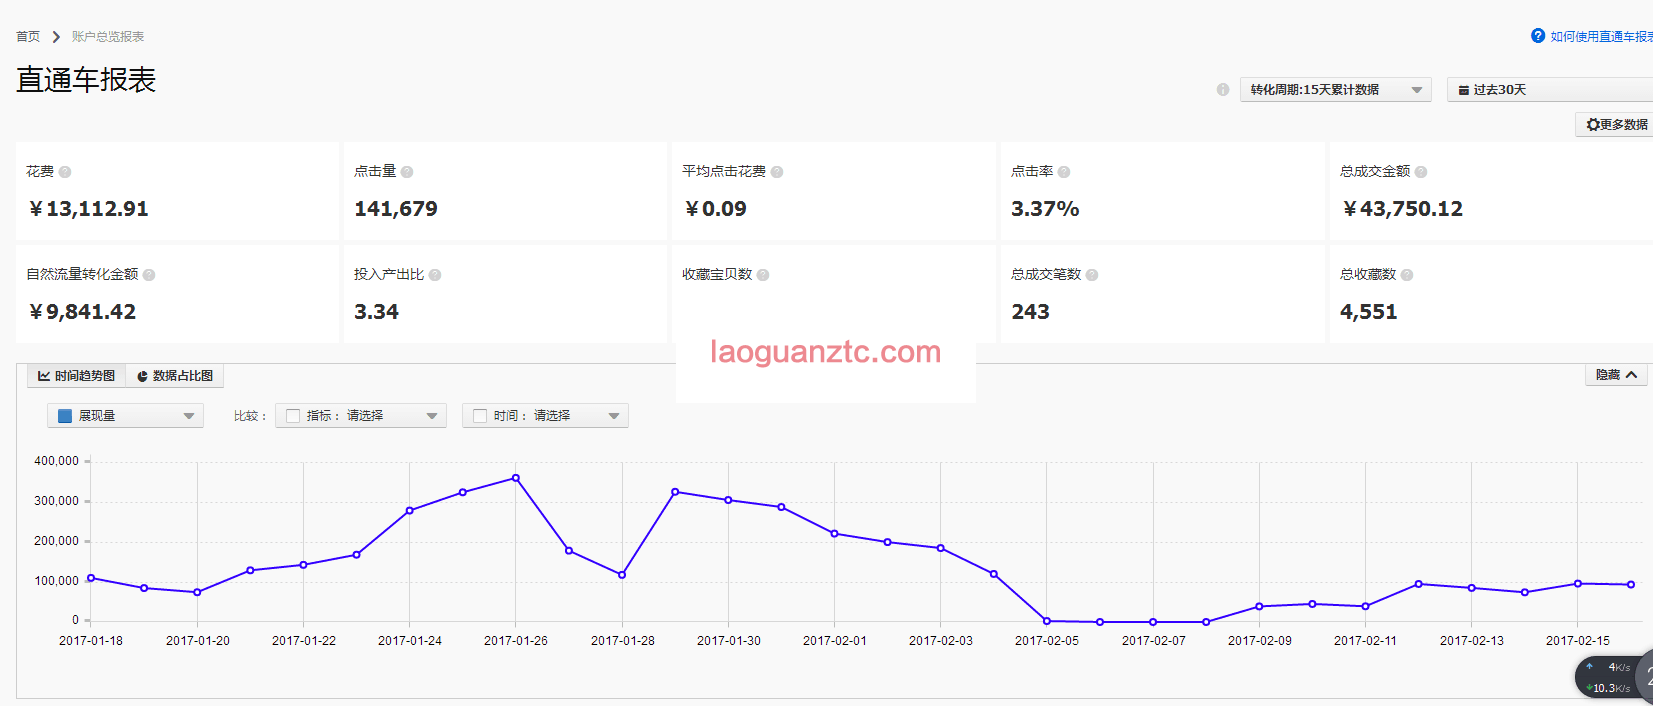Click the 400,000 y-axis label

[56, 461]
